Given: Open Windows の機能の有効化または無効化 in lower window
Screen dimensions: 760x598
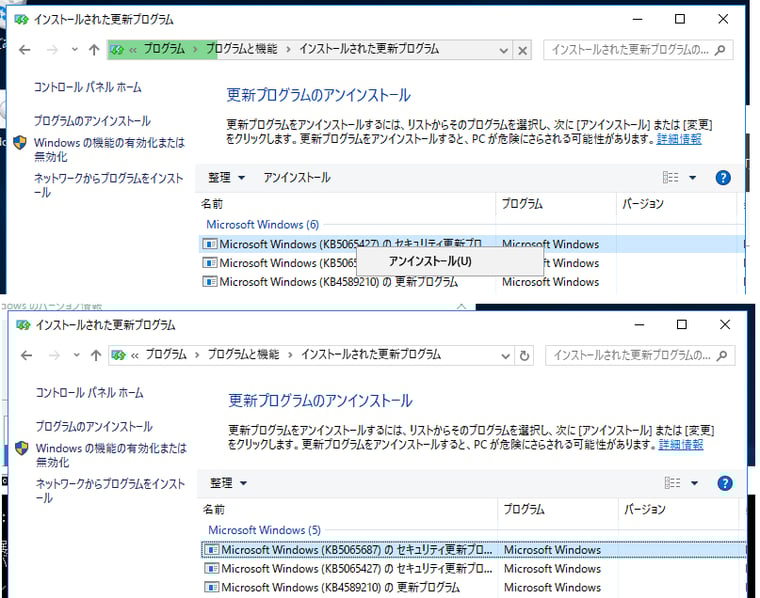Looking at the screenshot, I should coord(111,455).
